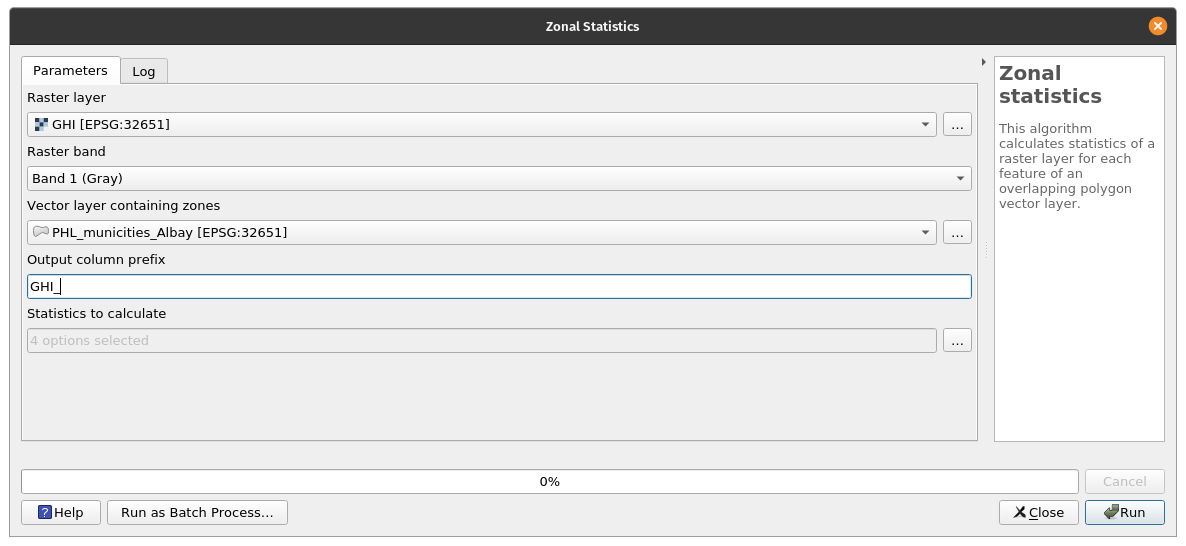The image size is (1186, 546).
Task: Select the Parameters tab
Action: tap(70, 71)
